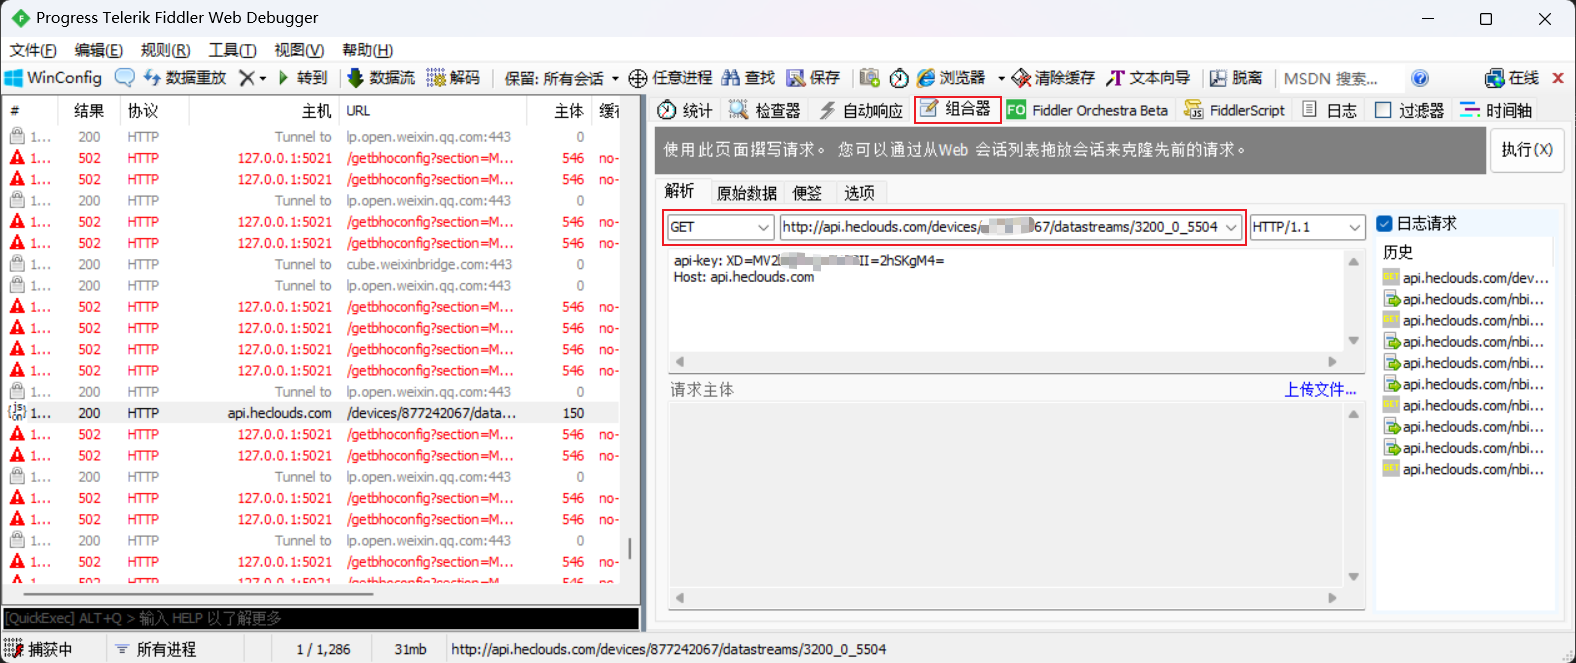Screen dimensions: 1576x663
Task: Click the 执行(X) execute button
Action: tap(1527, 149)
